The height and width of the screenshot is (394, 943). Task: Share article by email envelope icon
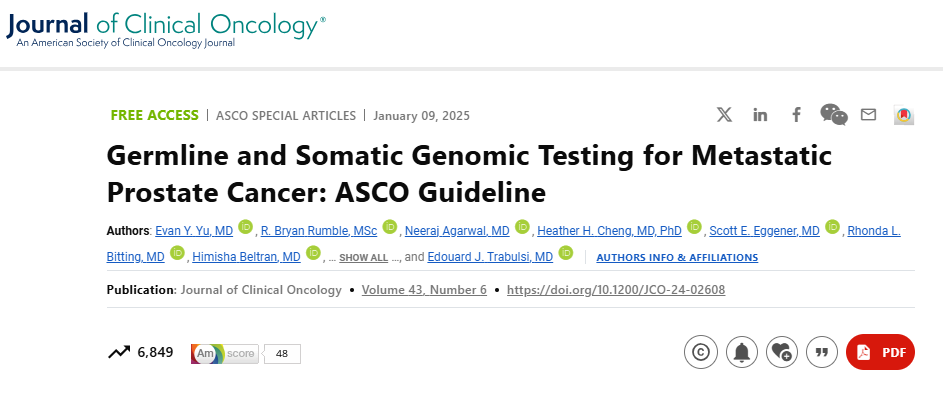(x=868, y=114)
